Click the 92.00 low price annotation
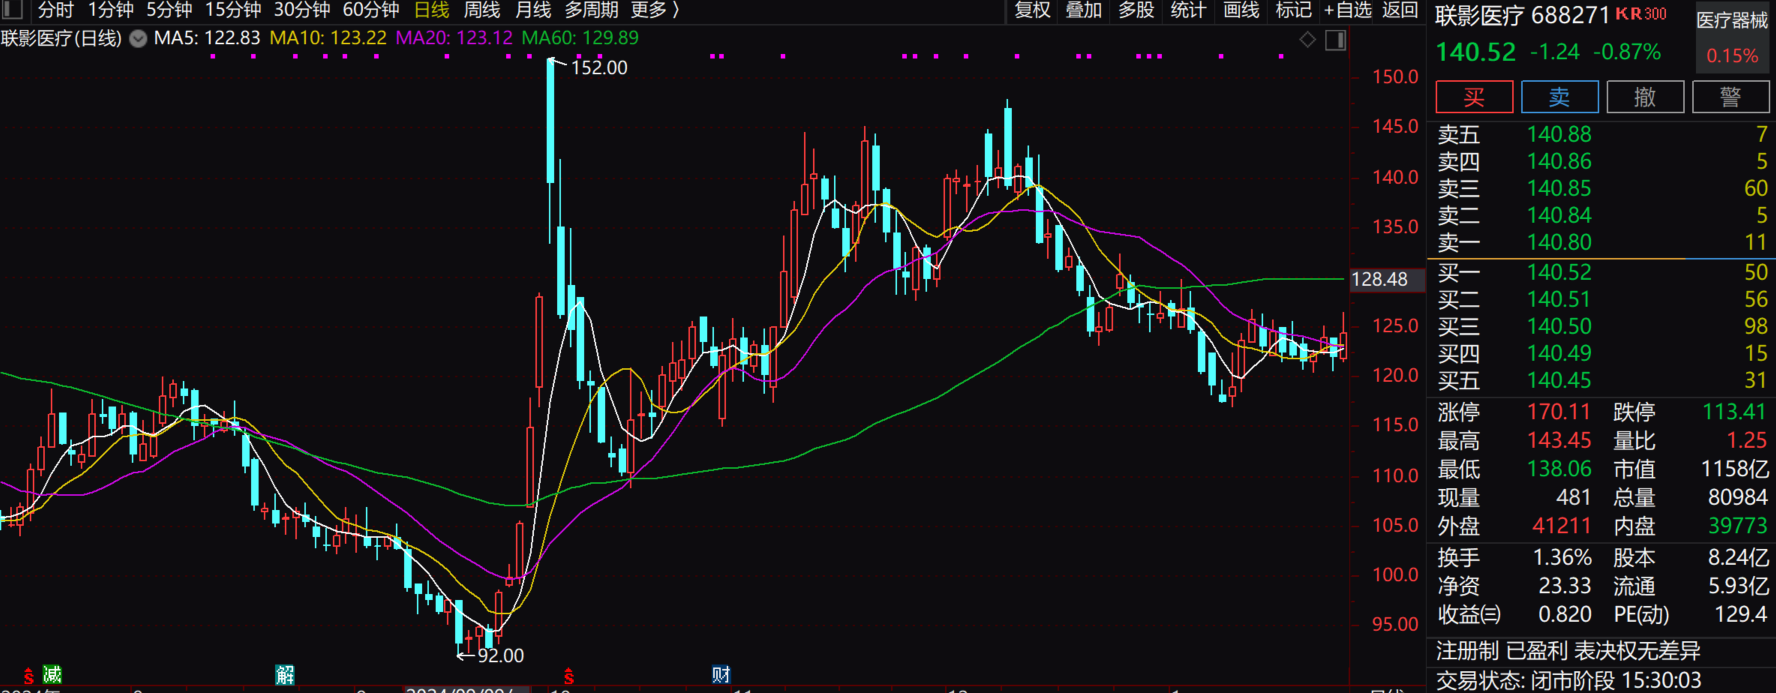 (x=500, y=656)
